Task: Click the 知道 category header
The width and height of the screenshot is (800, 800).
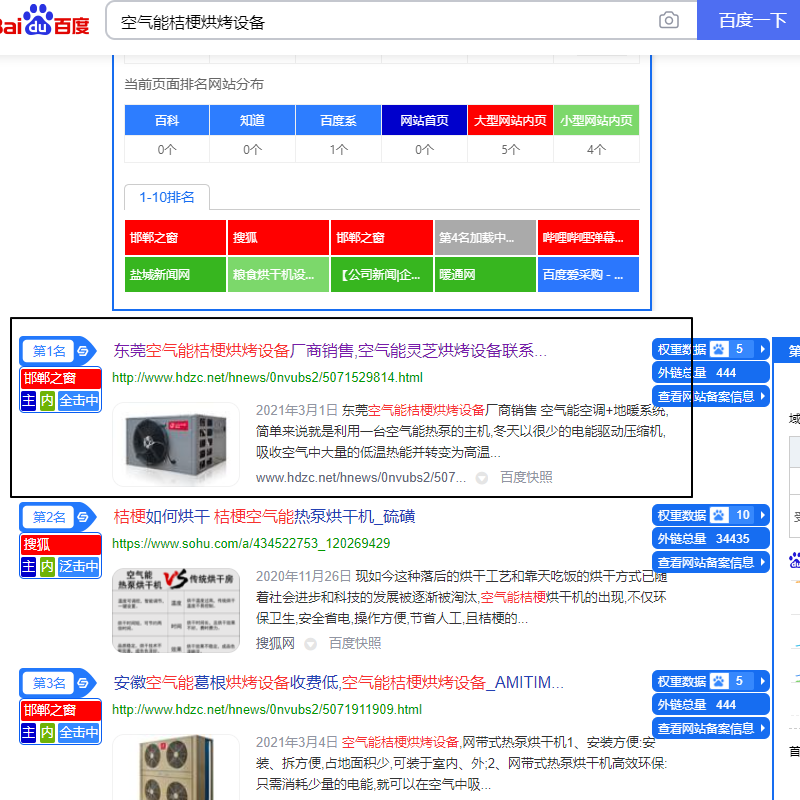Action: 253,120
